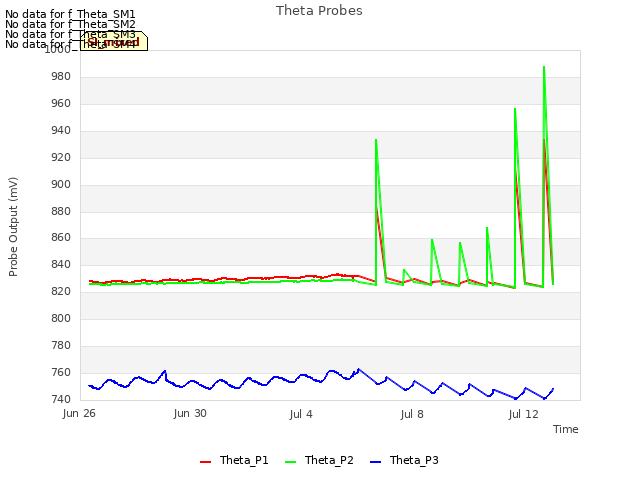Image resolution: width=640 pixels, height=480 pixels.
Task: Click the tallest green spike peak near 988
Action: [x=544, y=67]
